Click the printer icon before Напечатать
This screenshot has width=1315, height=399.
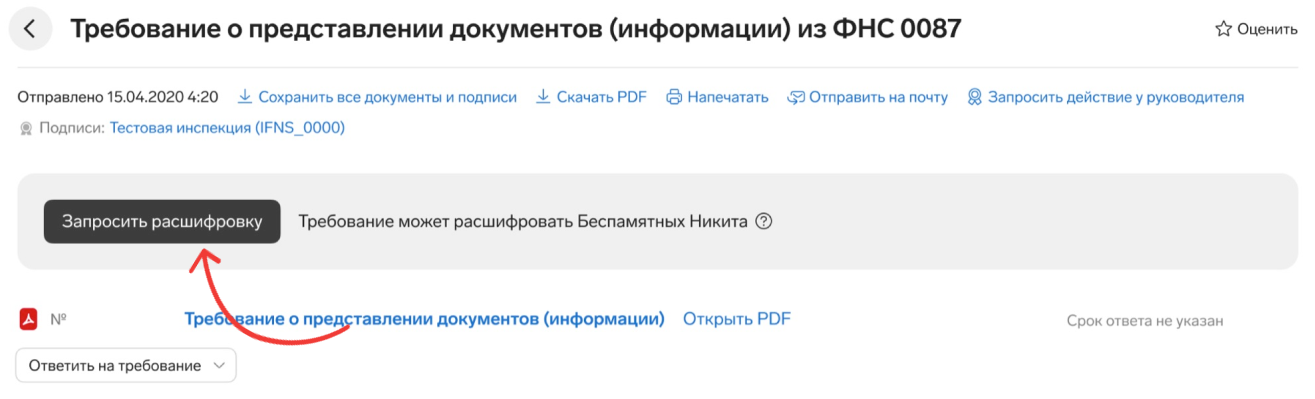click(x=674, y=97)
